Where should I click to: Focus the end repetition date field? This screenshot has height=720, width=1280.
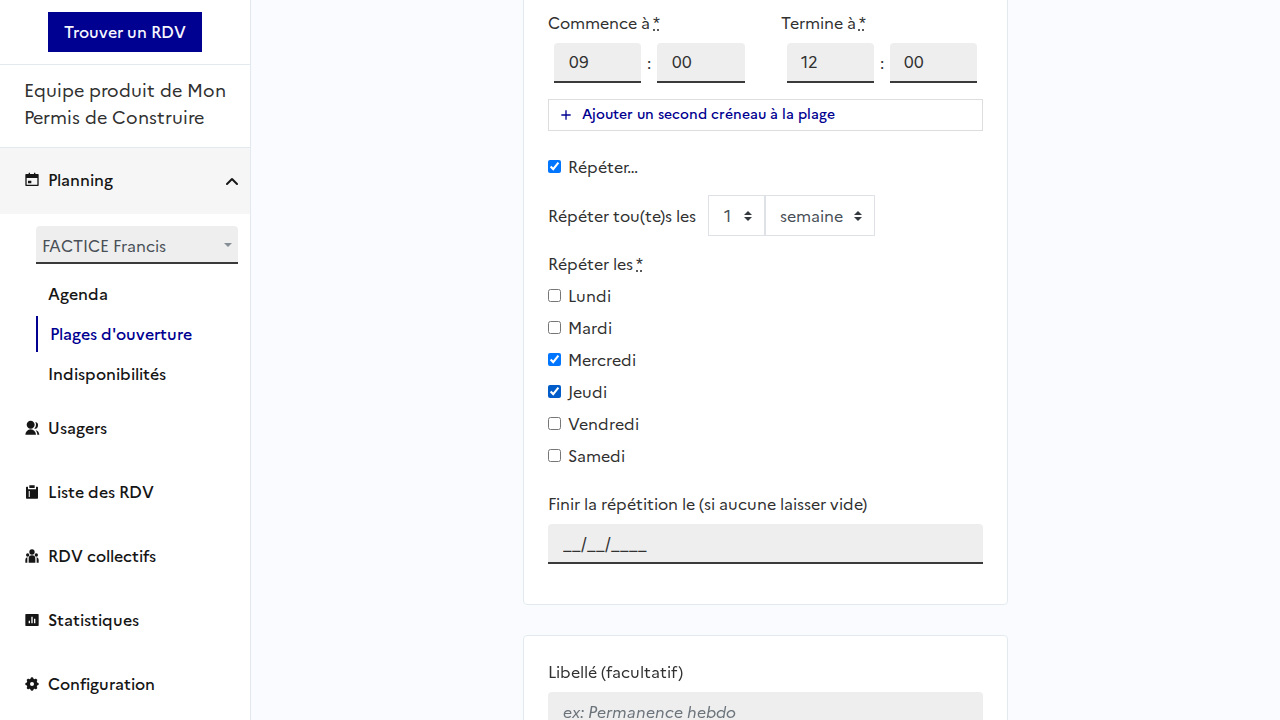point(765,544)
